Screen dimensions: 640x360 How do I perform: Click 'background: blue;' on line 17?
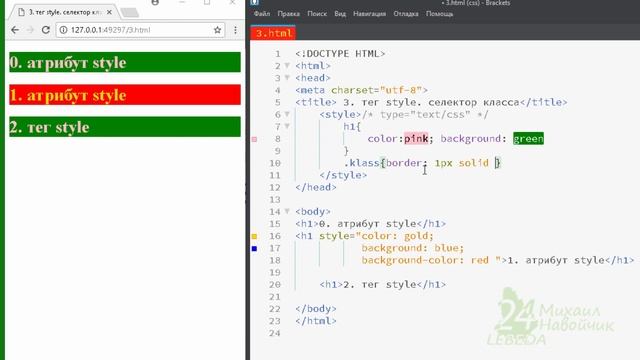(413, 248)
